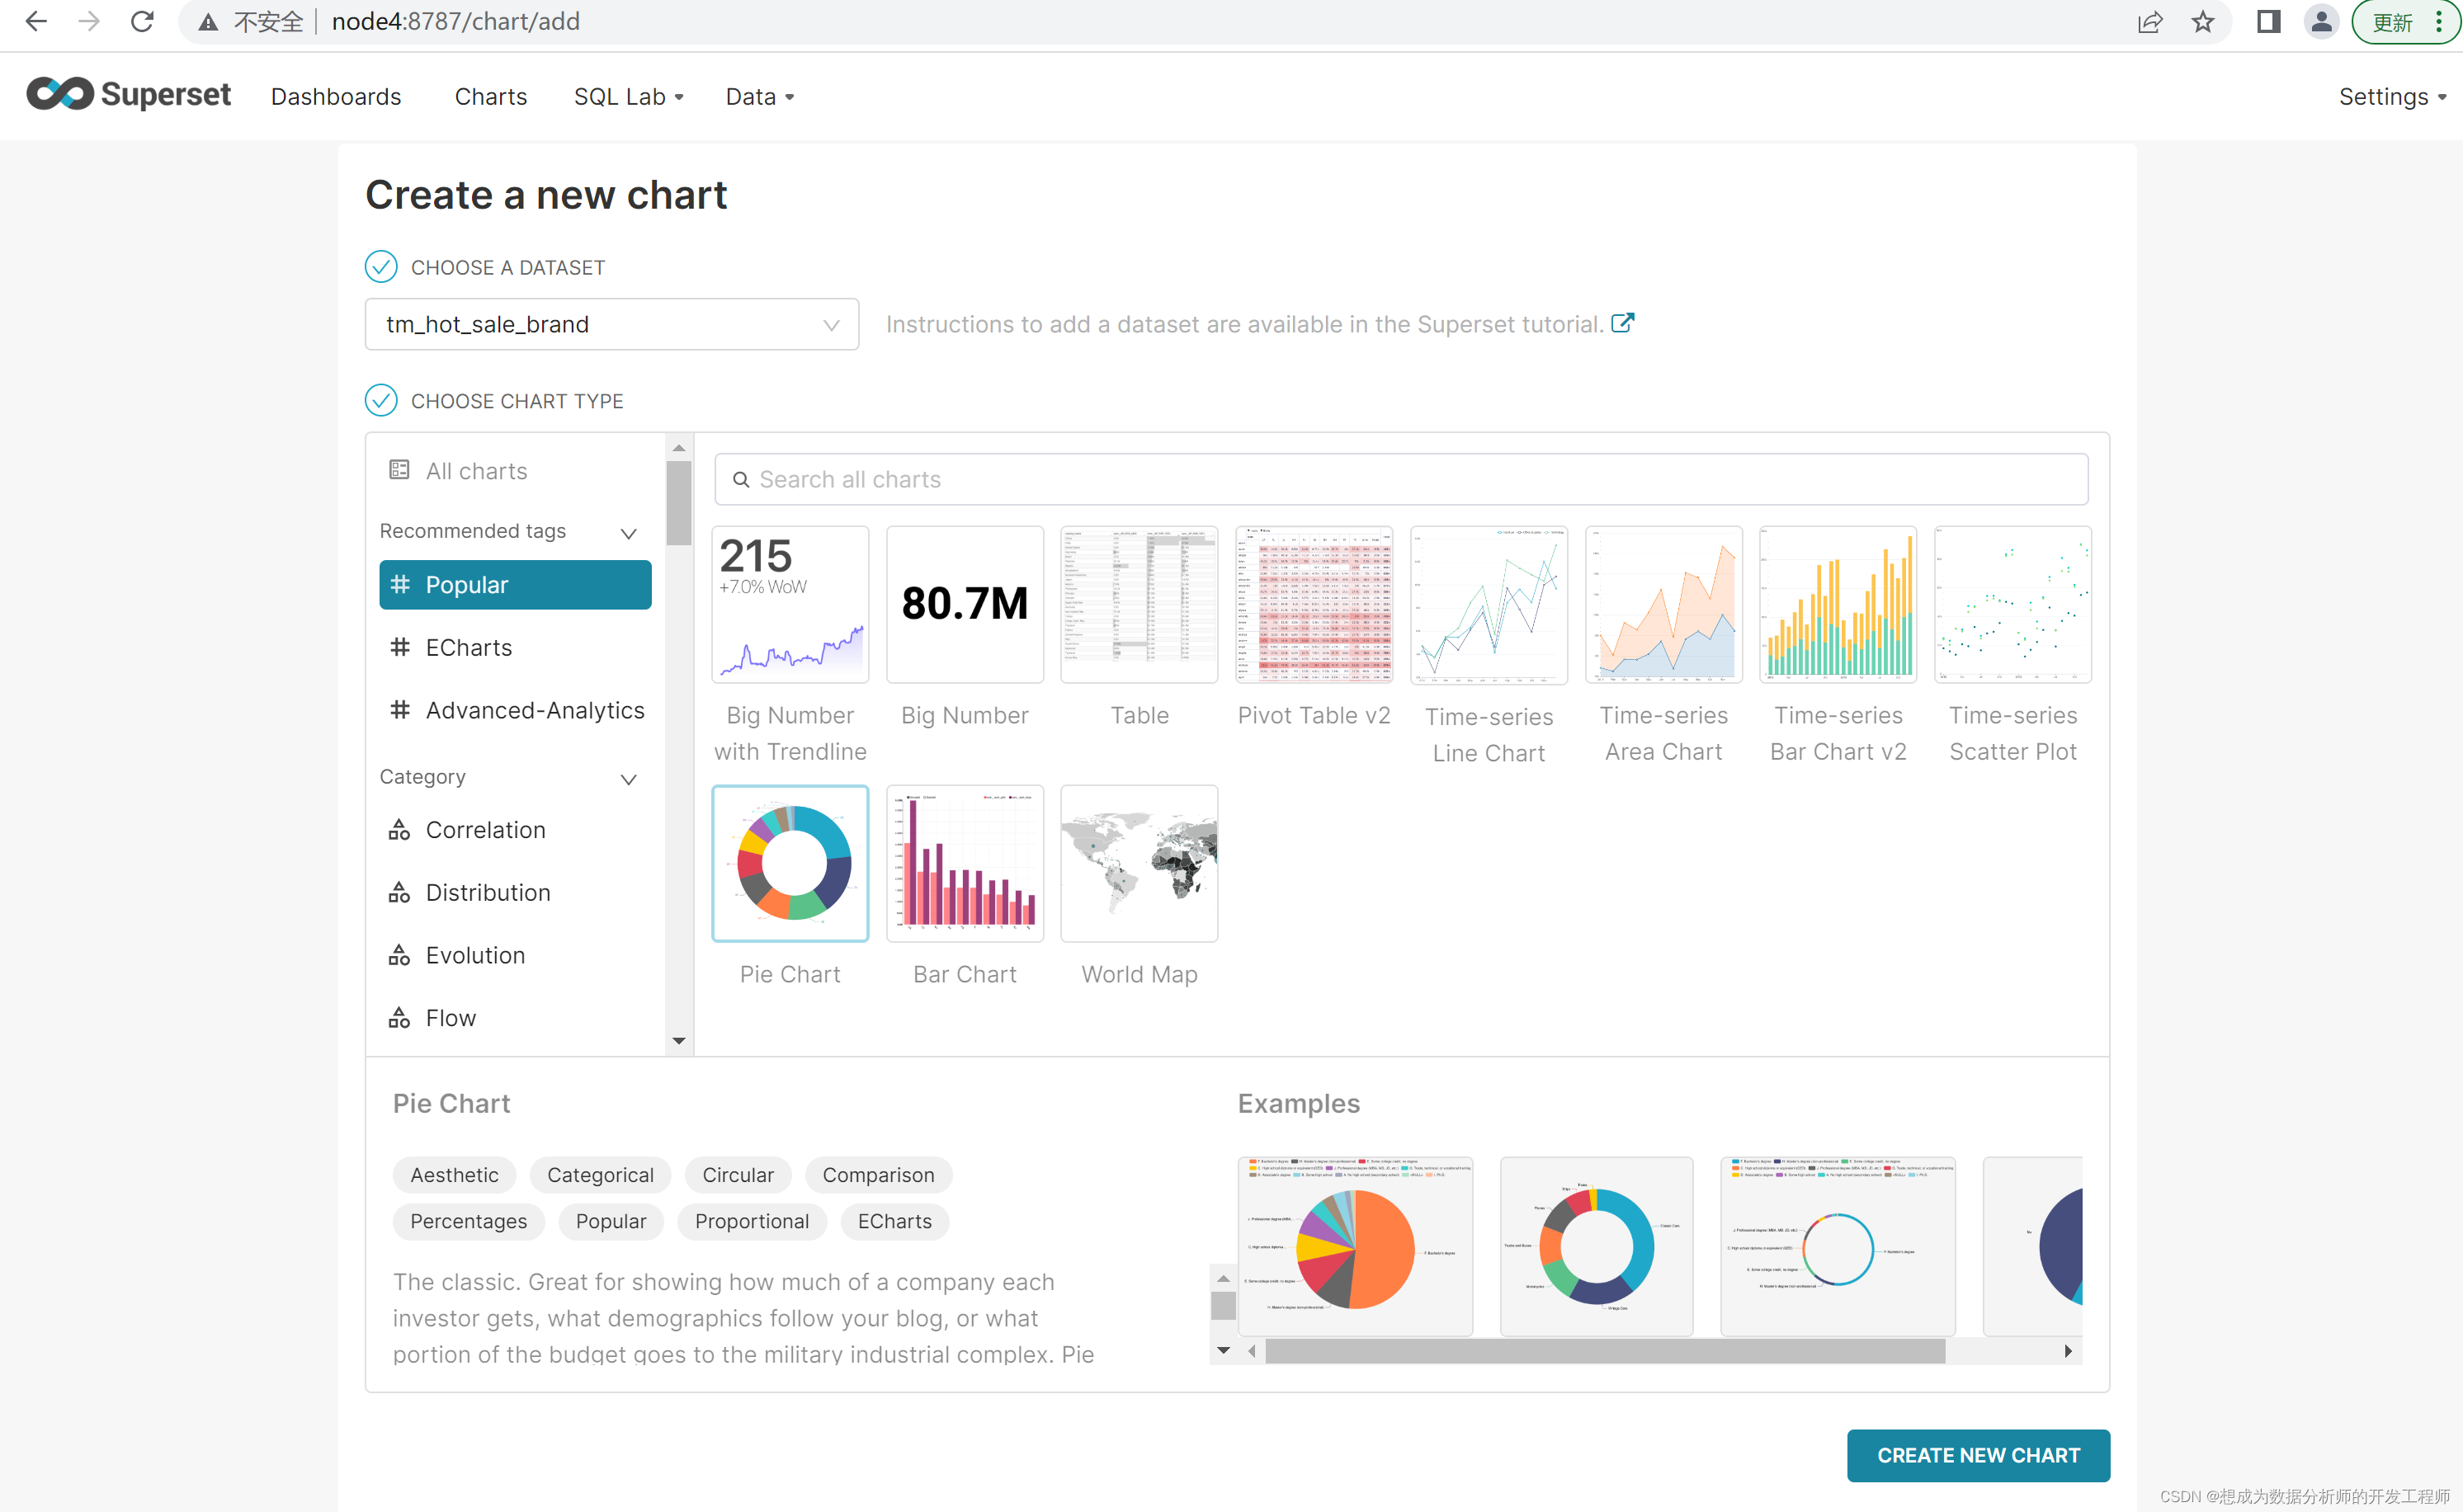Click the Superset logo
Image resolution: width=2463 pixels, height=1512 pixels.
(128, 94)
